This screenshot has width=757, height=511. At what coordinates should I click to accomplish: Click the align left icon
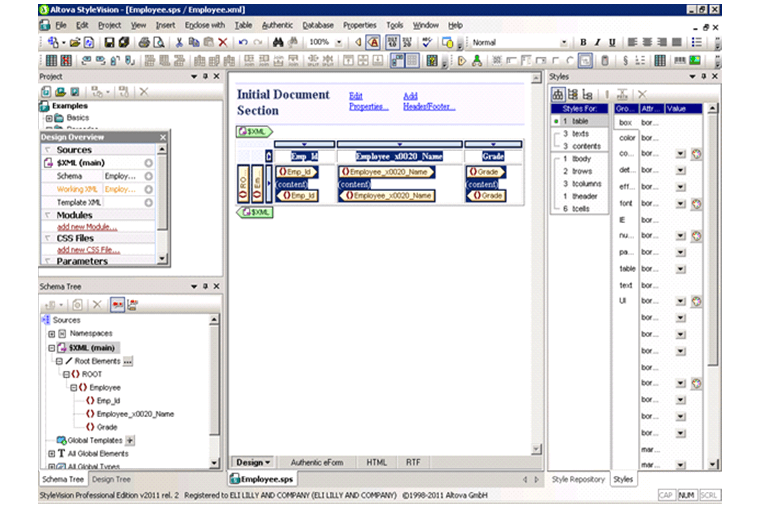click(632, 43)
